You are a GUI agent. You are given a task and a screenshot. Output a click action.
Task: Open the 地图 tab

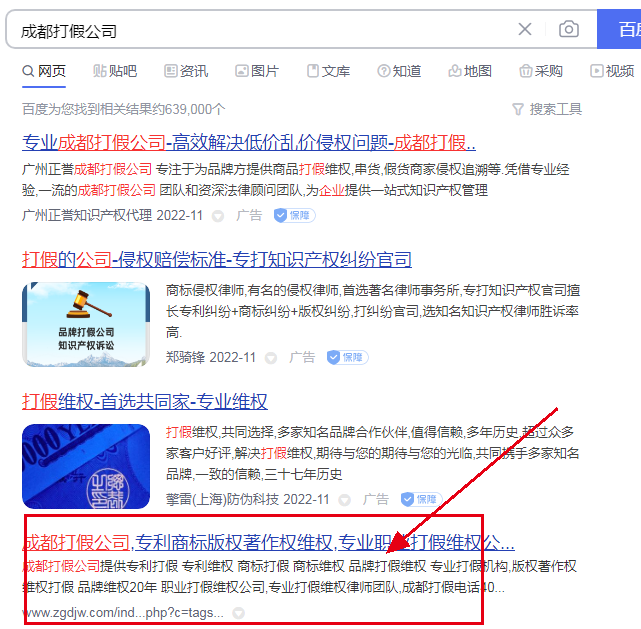(470, 71)
